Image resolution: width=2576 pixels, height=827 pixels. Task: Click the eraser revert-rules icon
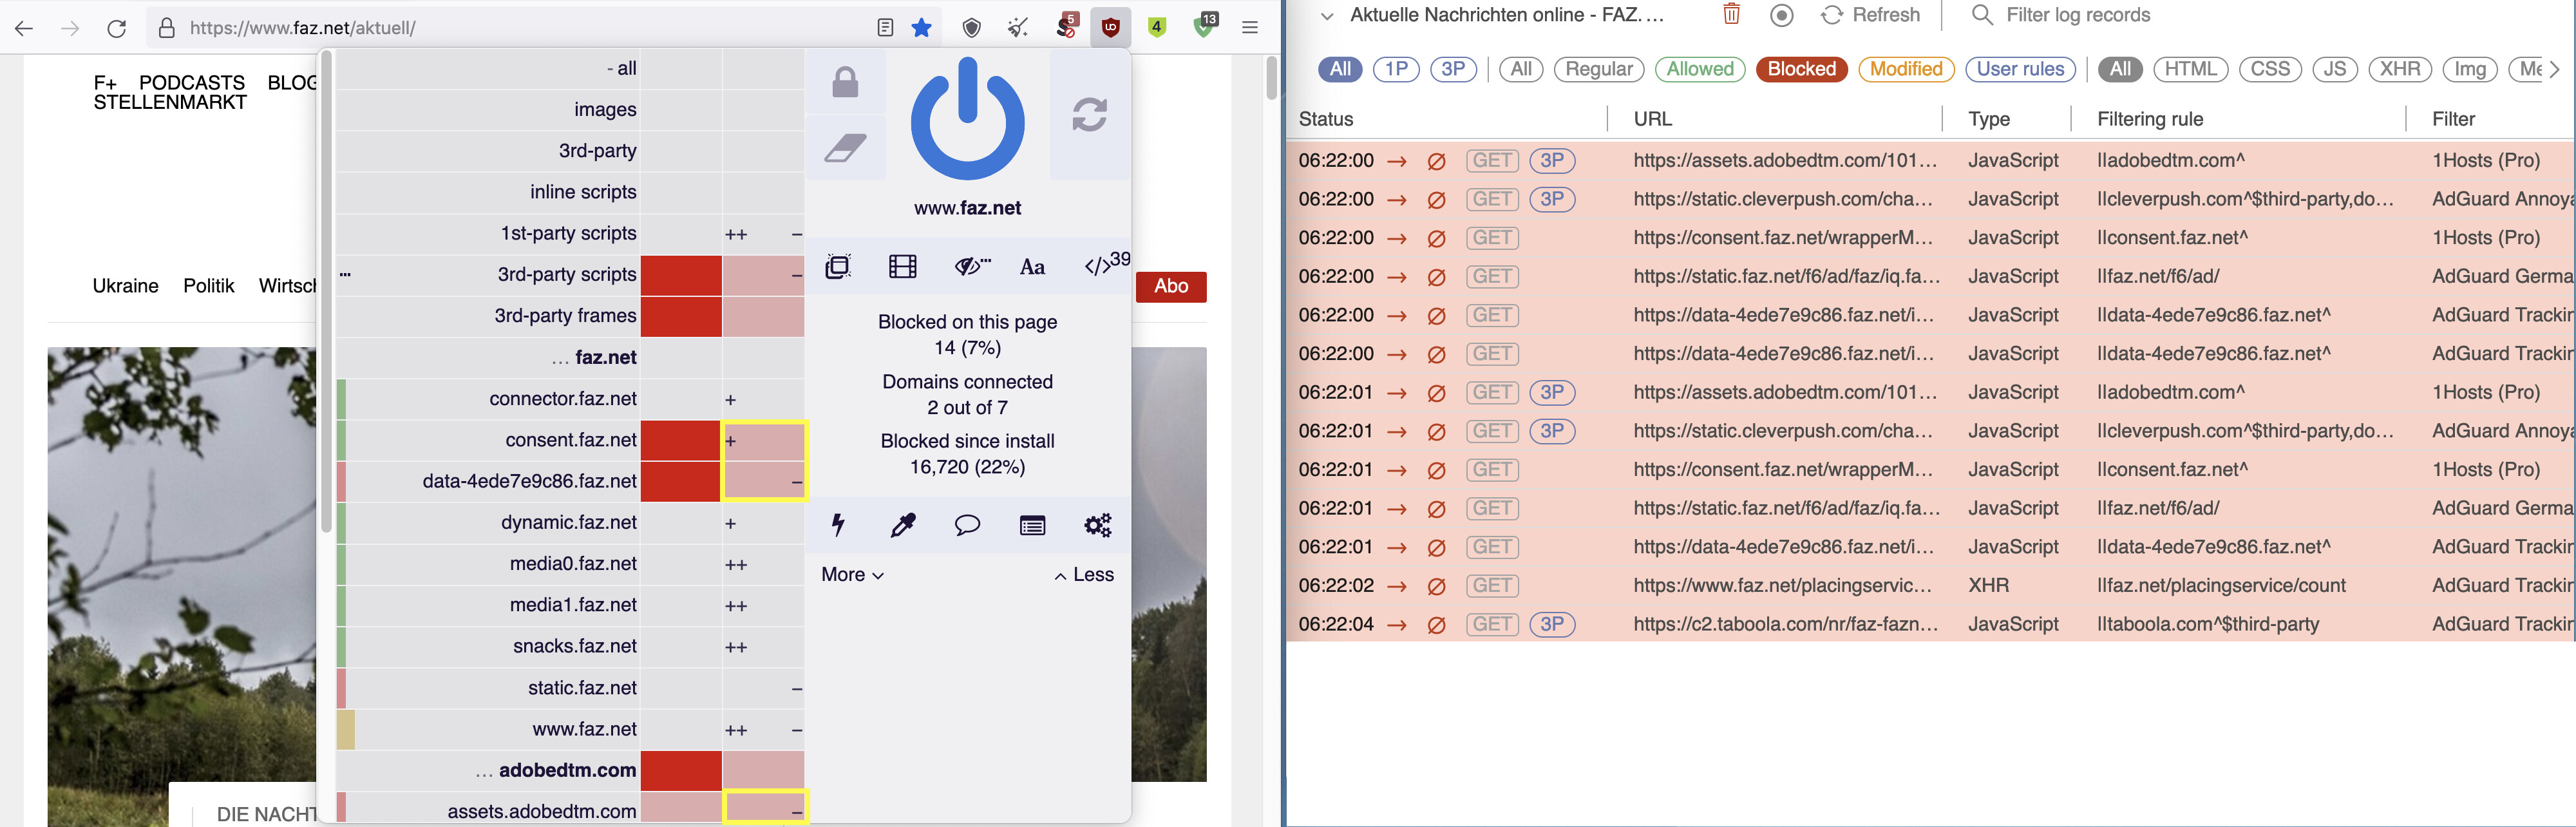(845, 148)
